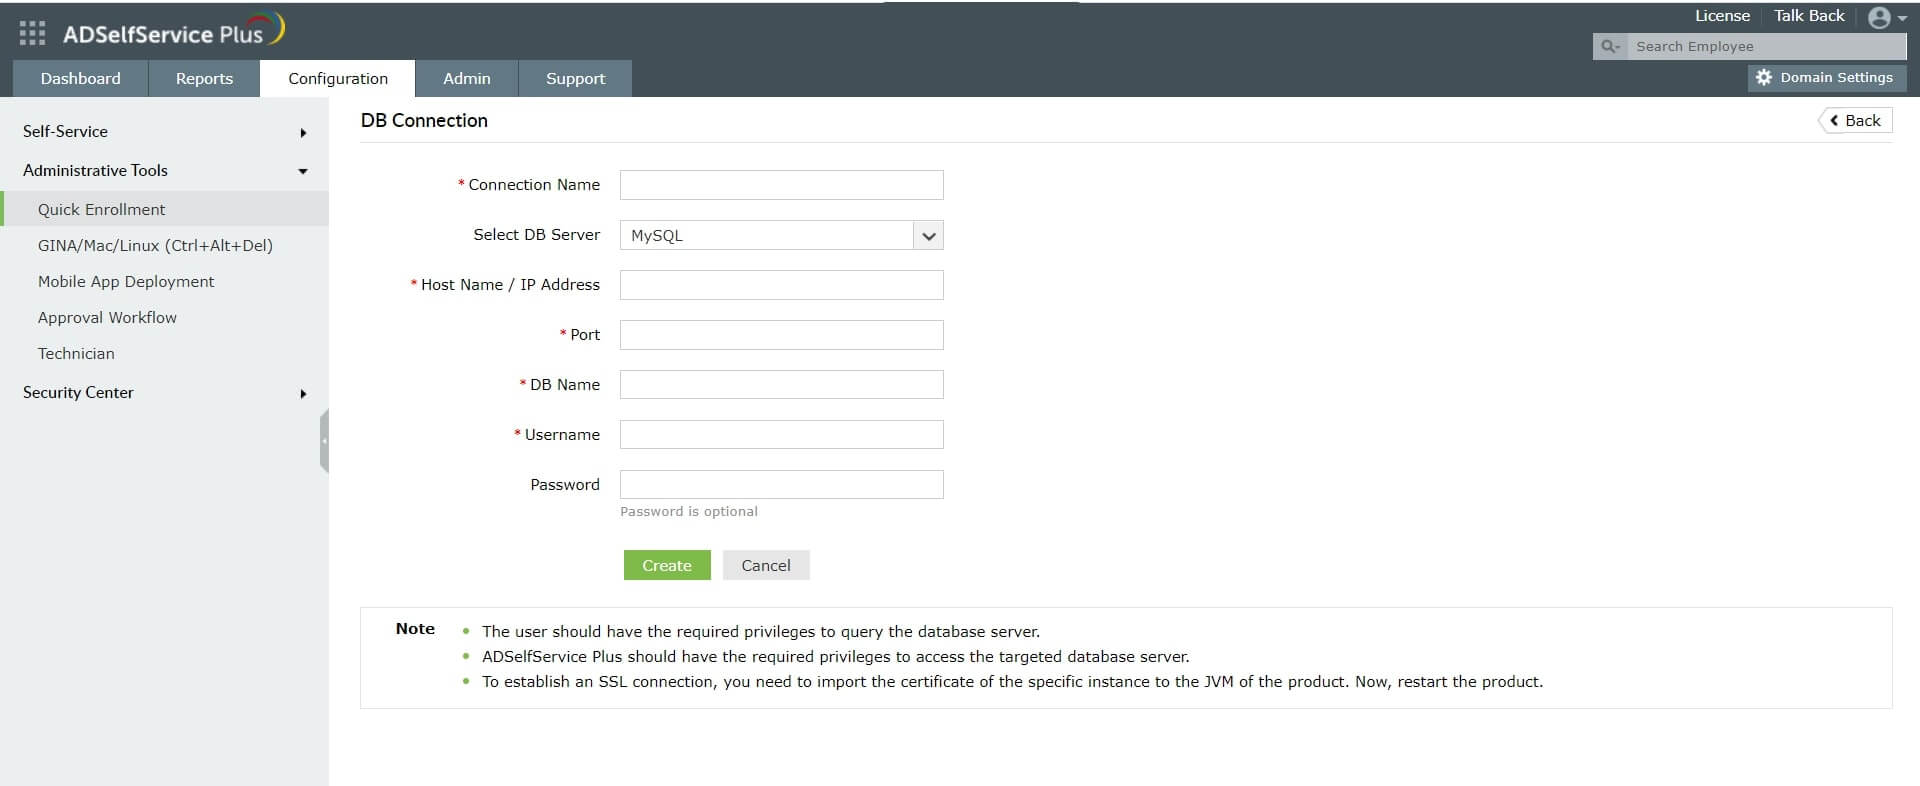
Task: Expand the Security Center section
Action: (x=303, y=393)
